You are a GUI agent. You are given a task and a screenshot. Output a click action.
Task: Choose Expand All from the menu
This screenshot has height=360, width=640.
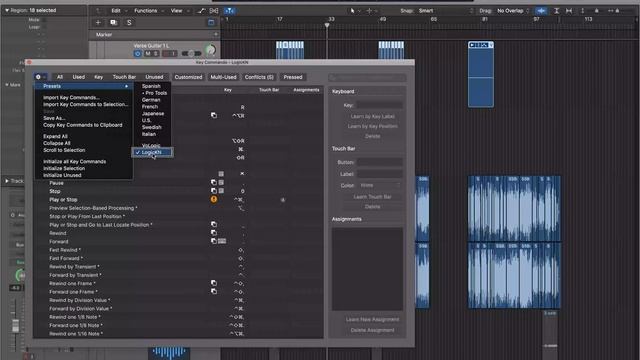tap(56, 136)
